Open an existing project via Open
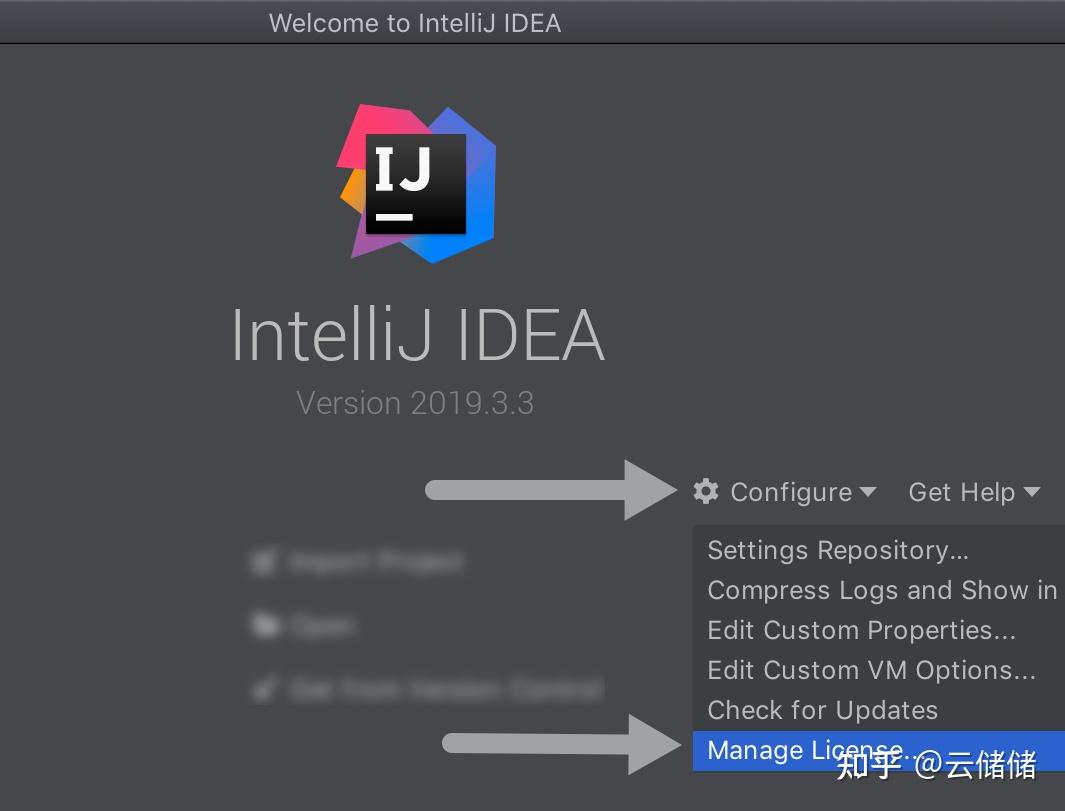The height and width of the screenshot is (811, 1065). (x=320, y=625)
